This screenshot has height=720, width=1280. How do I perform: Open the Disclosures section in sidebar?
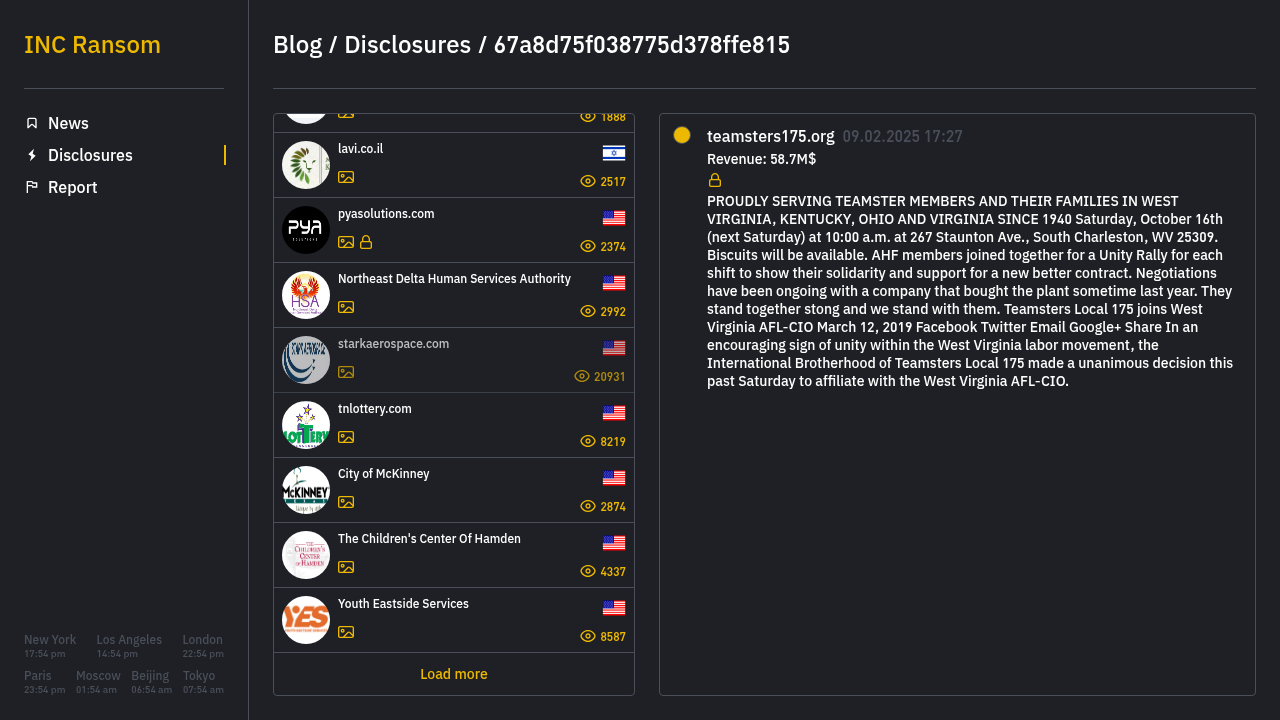(x=90, y=155)
